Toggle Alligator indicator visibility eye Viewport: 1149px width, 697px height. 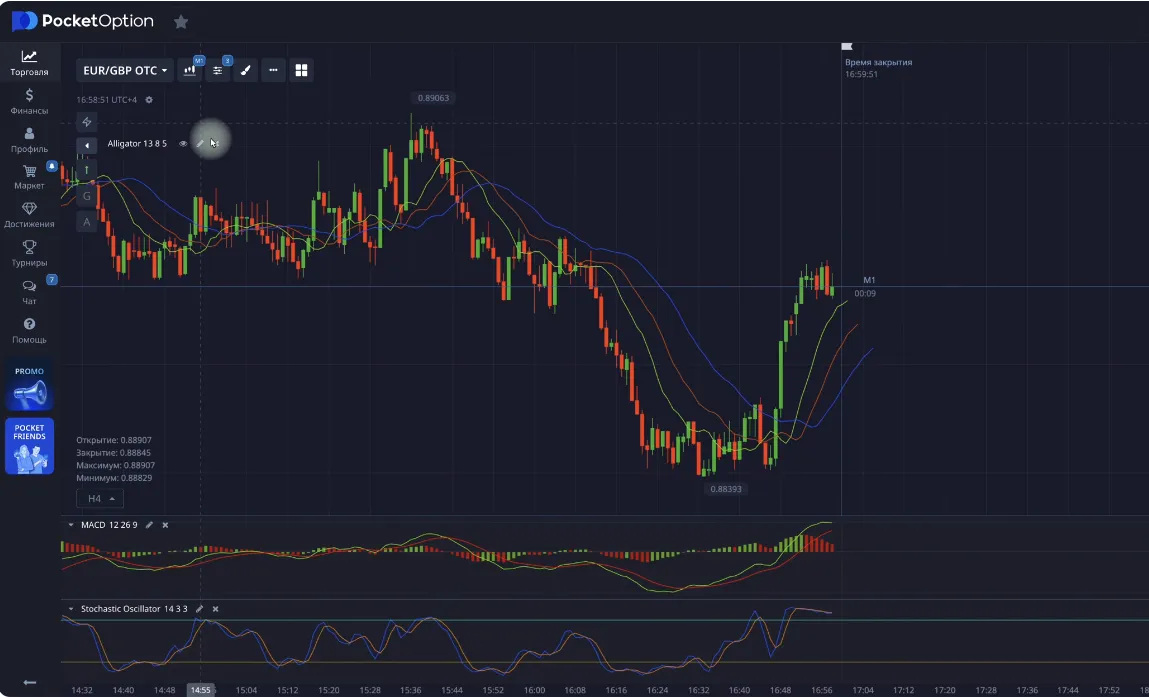183,144
